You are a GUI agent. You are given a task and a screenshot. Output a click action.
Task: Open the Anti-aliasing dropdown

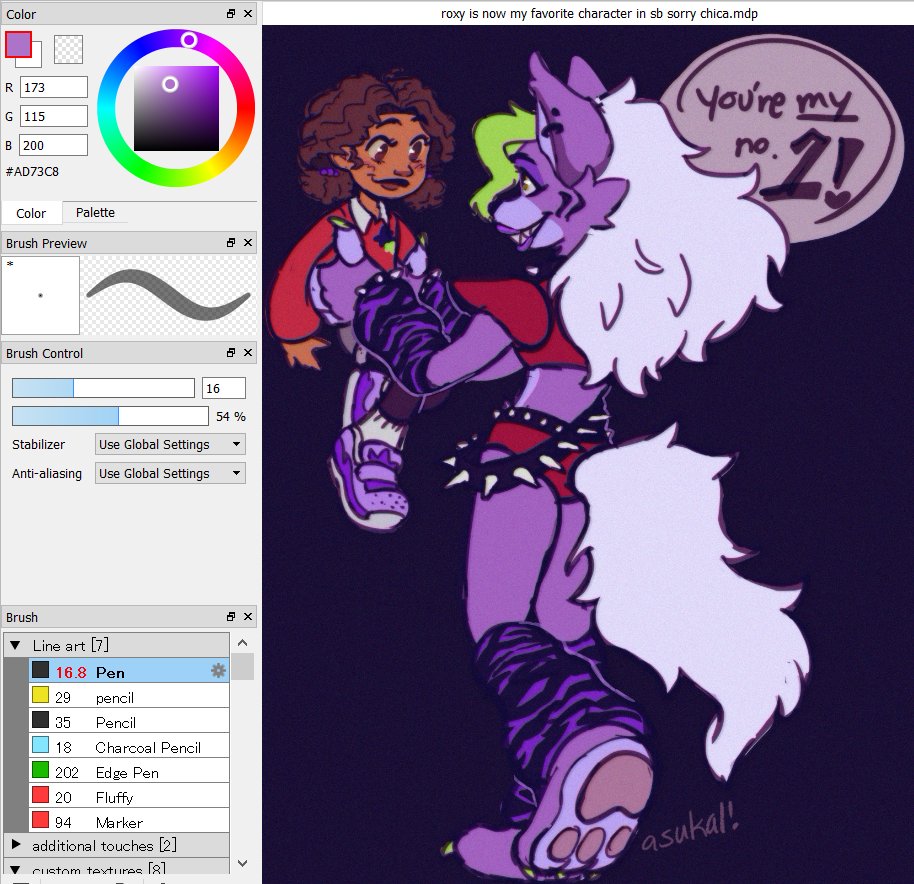click(x=170, y=473)
